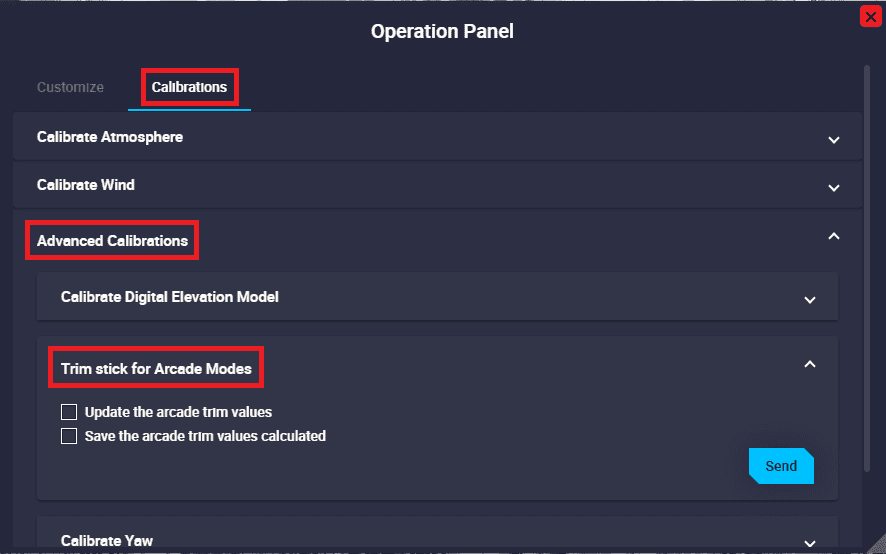Click the Calibrate Wind section title

86,185
